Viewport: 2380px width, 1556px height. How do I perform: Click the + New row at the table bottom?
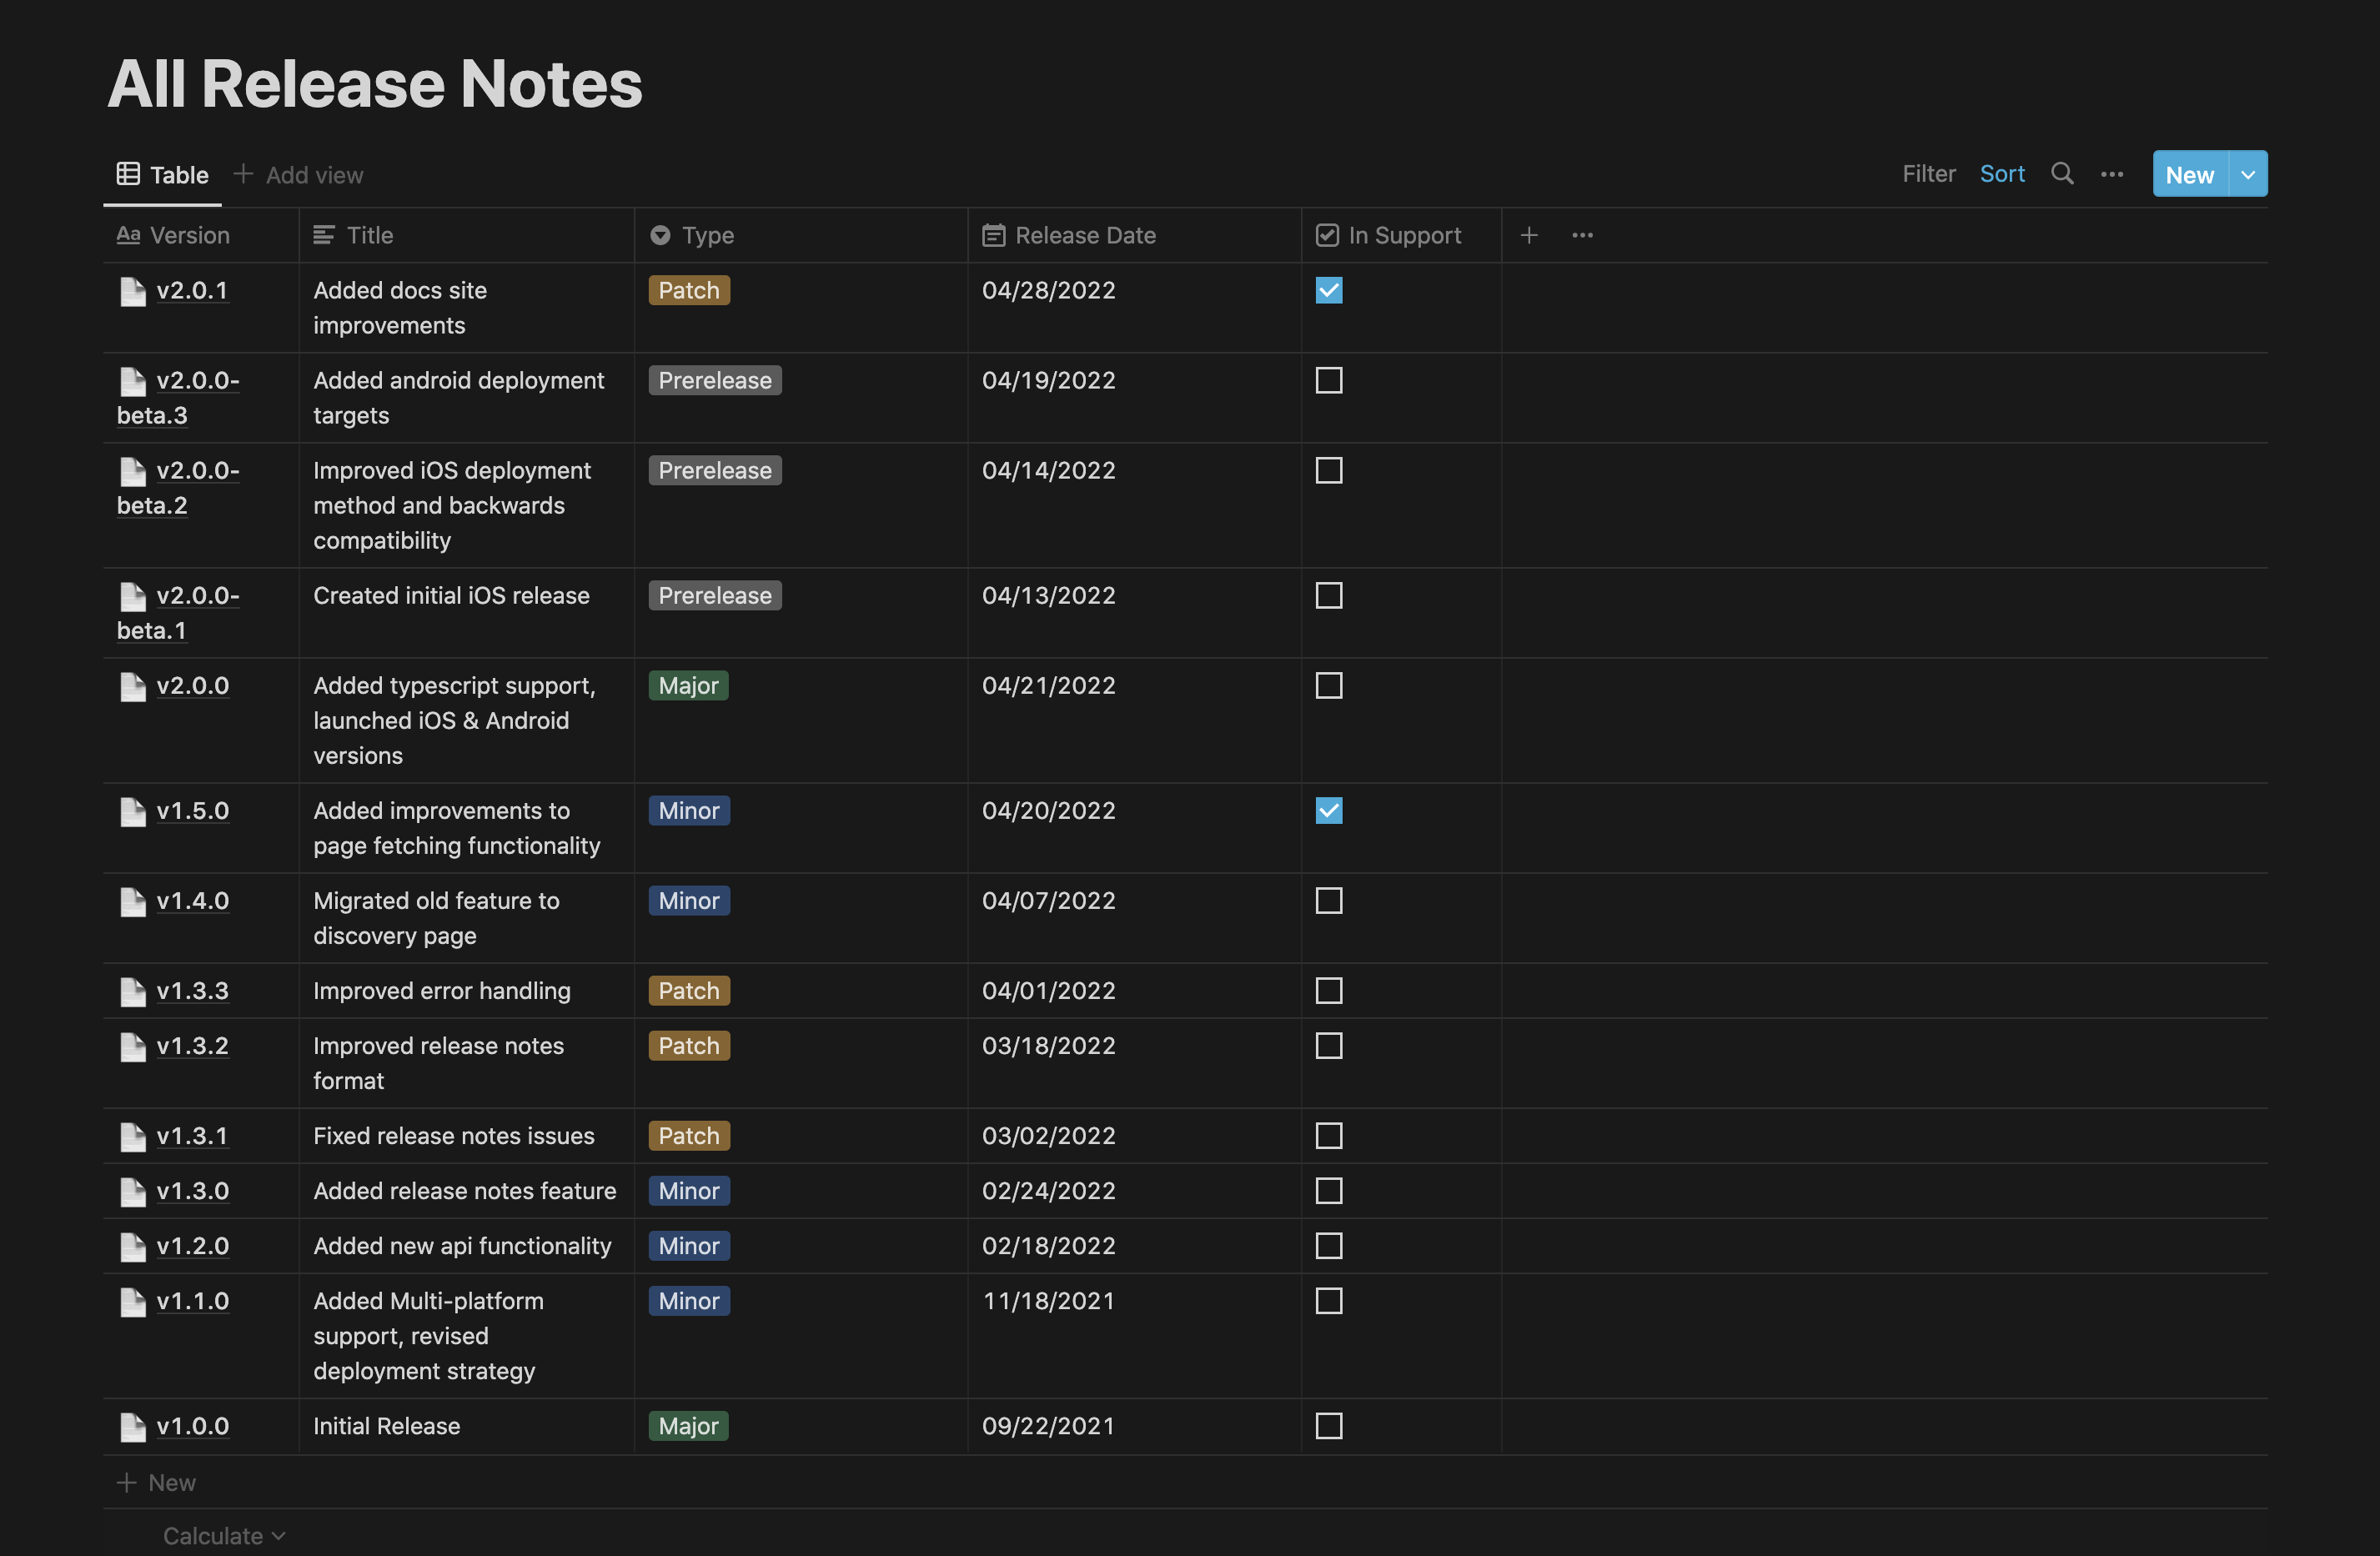157,1482
